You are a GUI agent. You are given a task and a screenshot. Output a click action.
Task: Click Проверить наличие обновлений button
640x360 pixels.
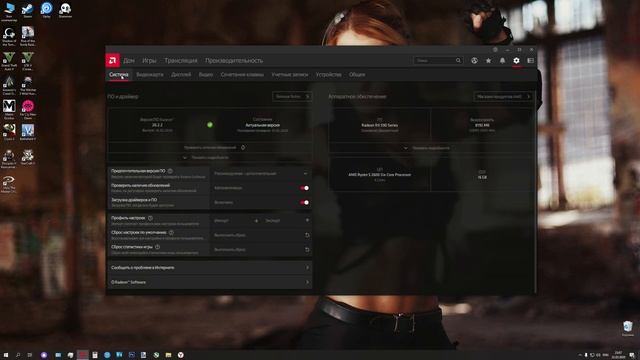(x=210, y=147)
